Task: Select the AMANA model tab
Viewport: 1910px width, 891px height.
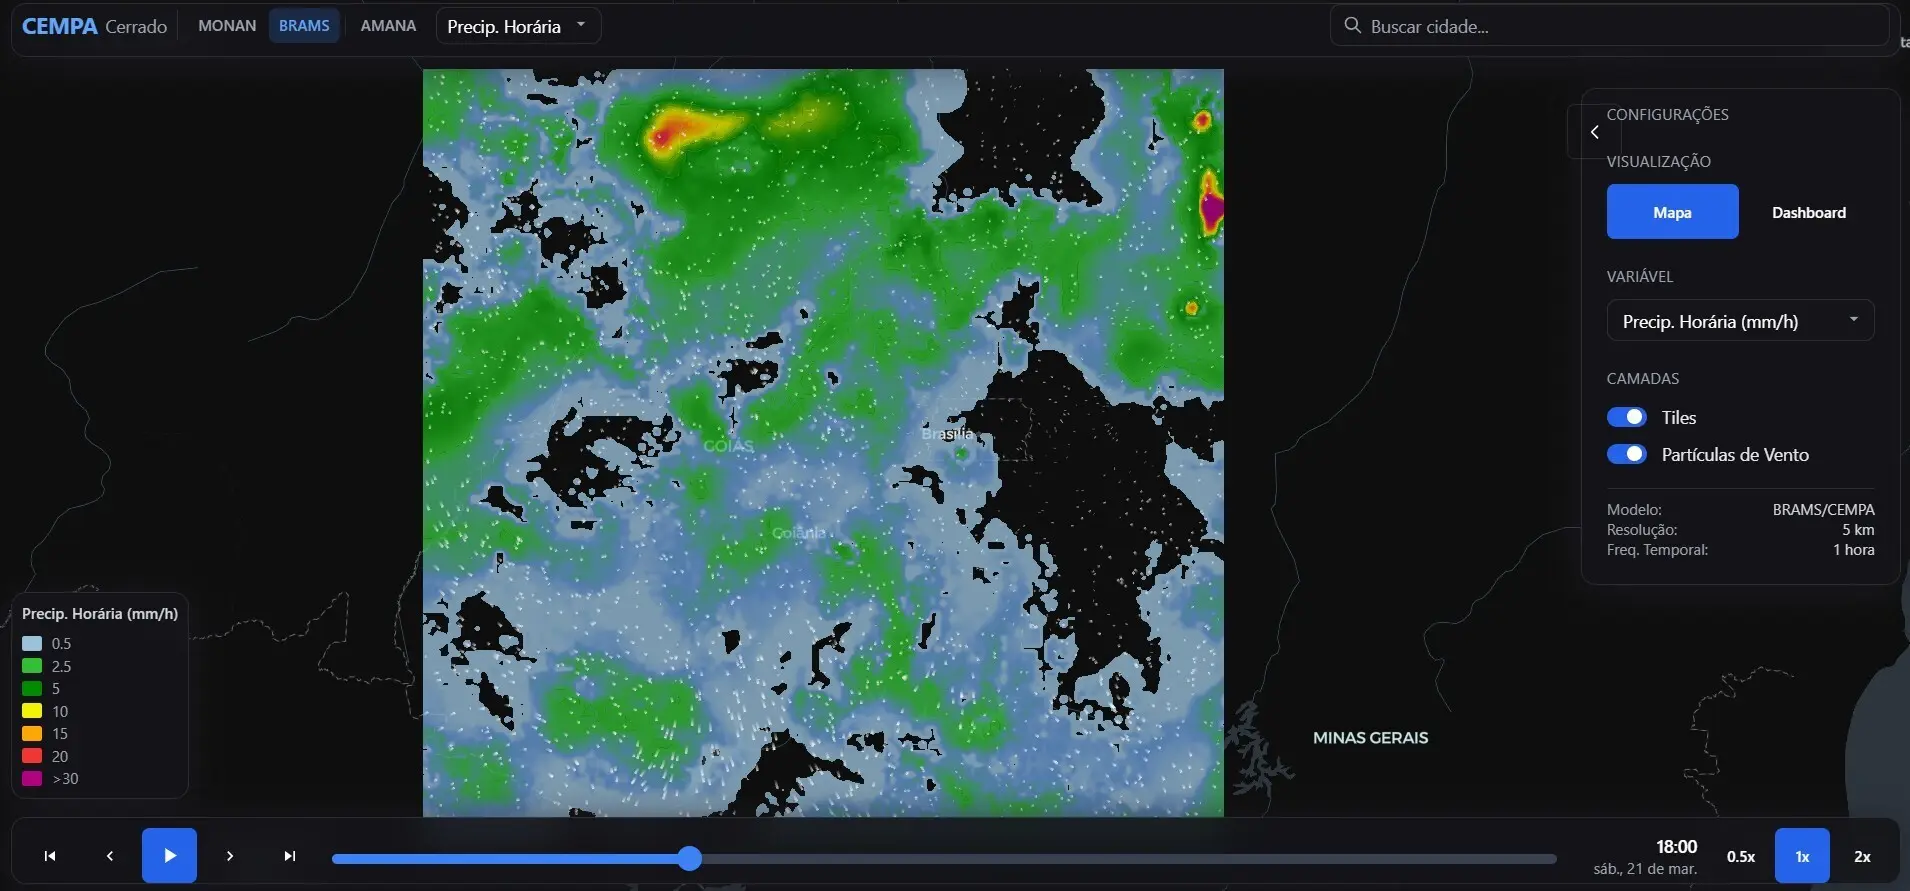Action: pos(388,26)
